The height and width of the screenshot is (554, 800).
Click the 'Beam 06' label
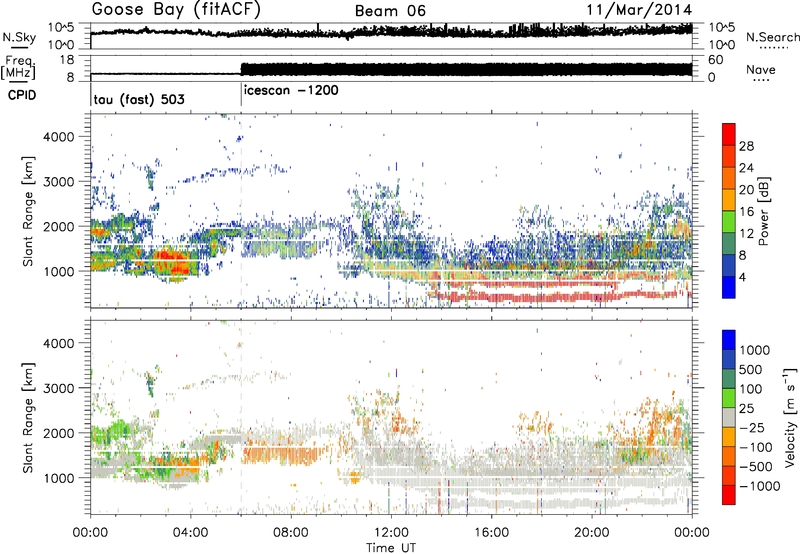tap(390, 11)
